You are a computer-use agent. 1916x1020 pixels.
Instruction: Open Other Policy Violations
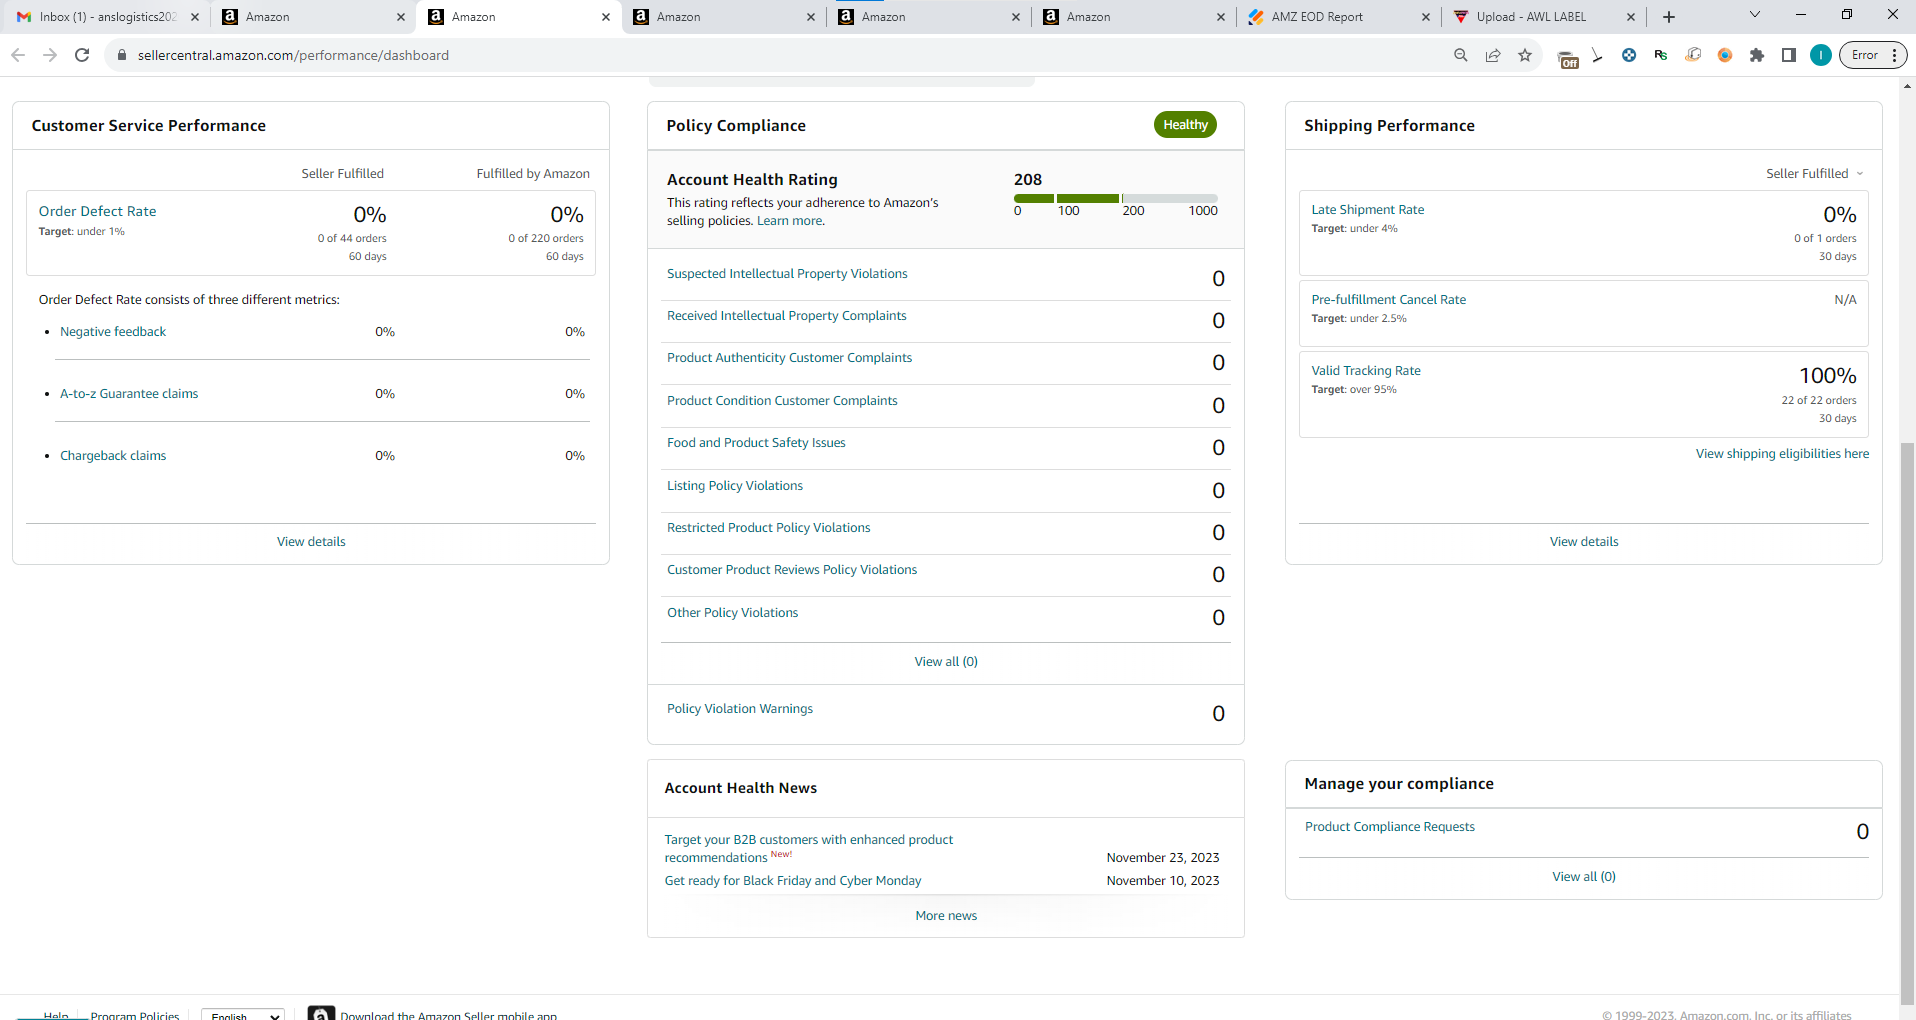[733, 612]
